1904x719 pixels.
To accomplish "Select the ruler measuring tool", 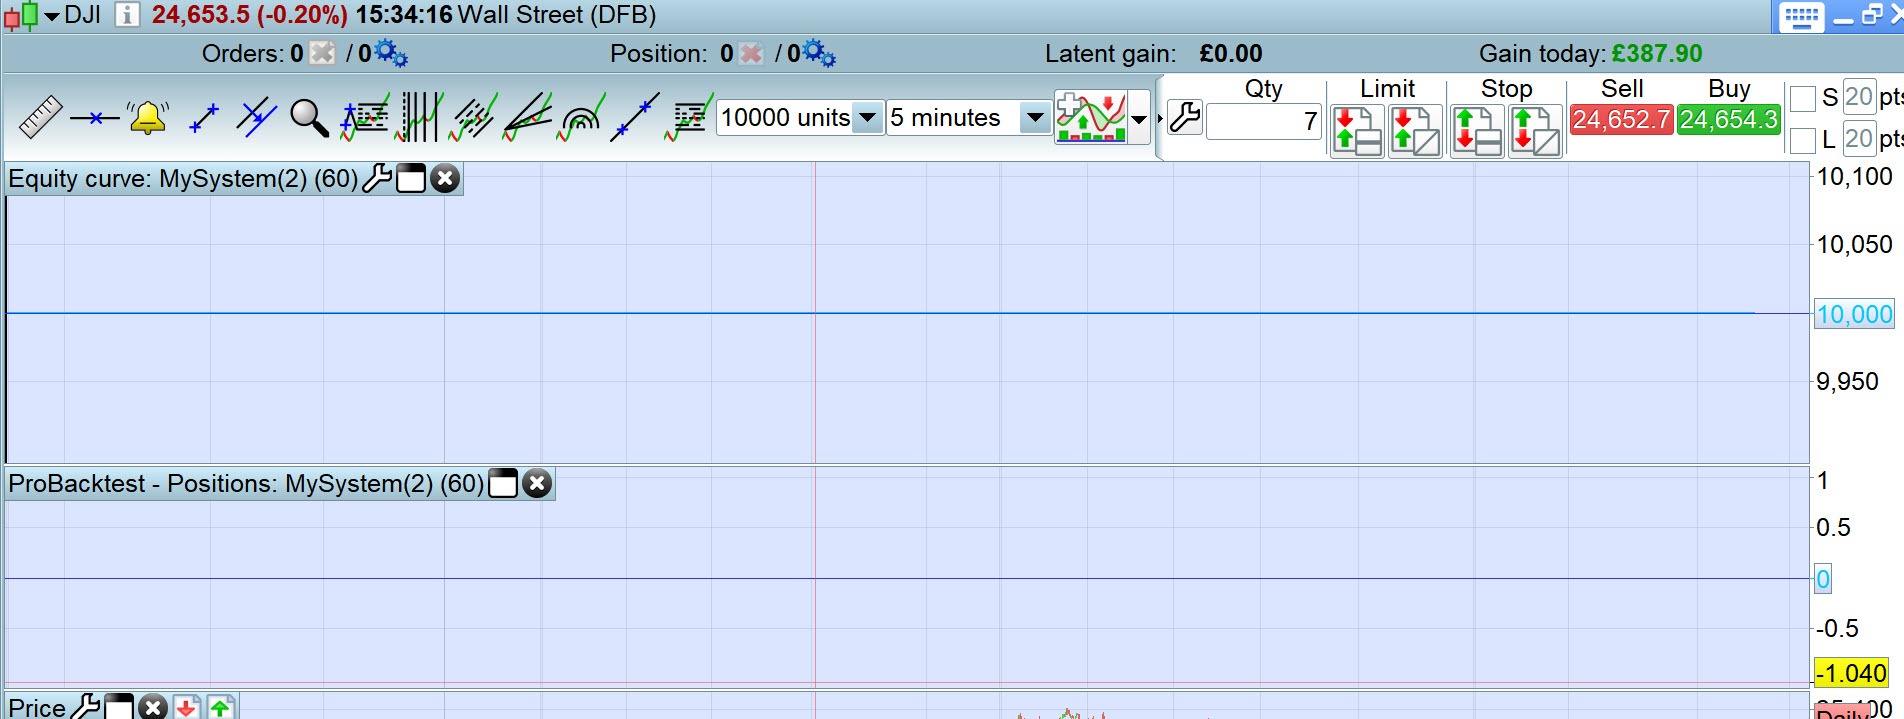I will (x=41, y=117).
